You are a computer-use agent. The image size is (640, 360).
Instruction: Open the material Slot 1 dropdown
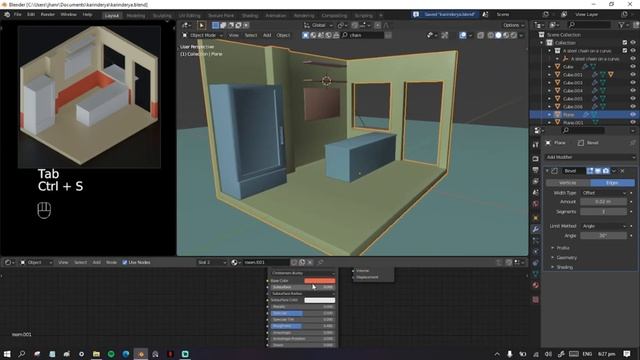[x=211, y=262]
